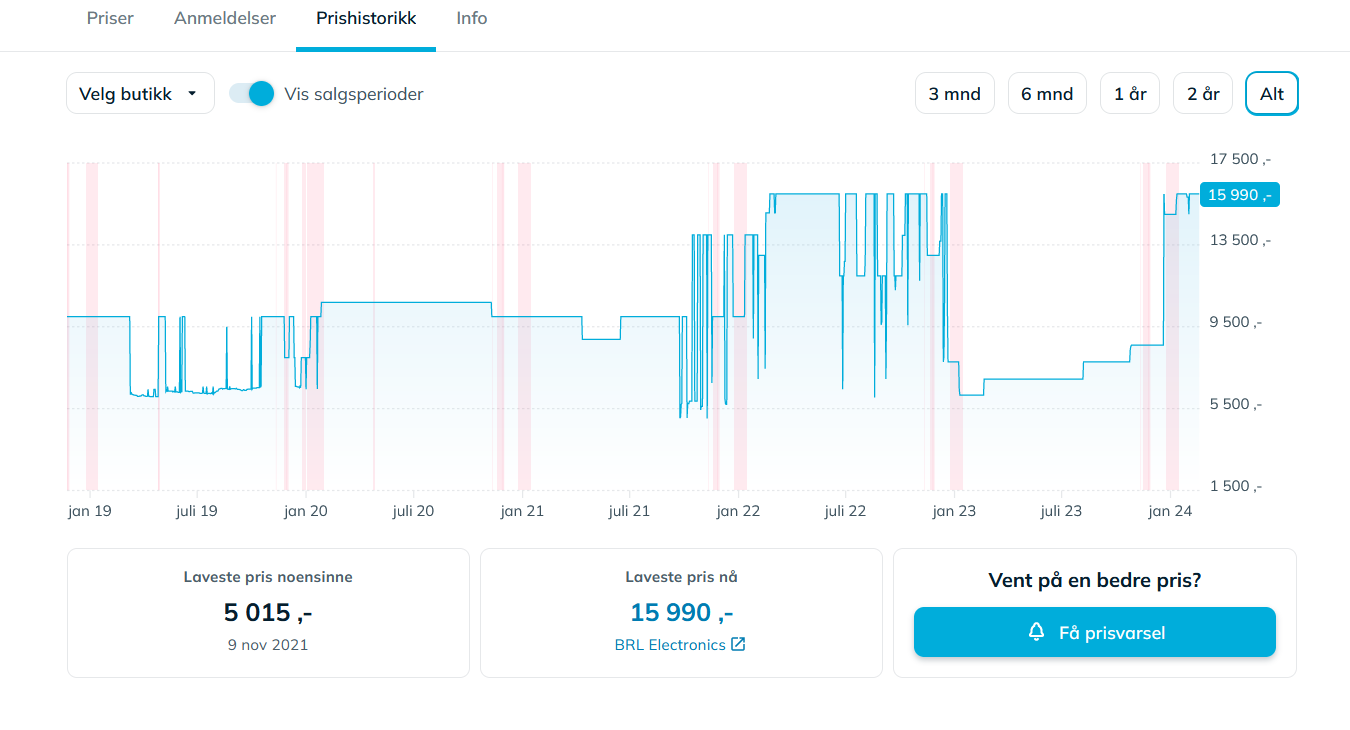Click the 17 500 ,- price axis label
The height and width of the screenshot is (730, 1350).
(1240, 159)
